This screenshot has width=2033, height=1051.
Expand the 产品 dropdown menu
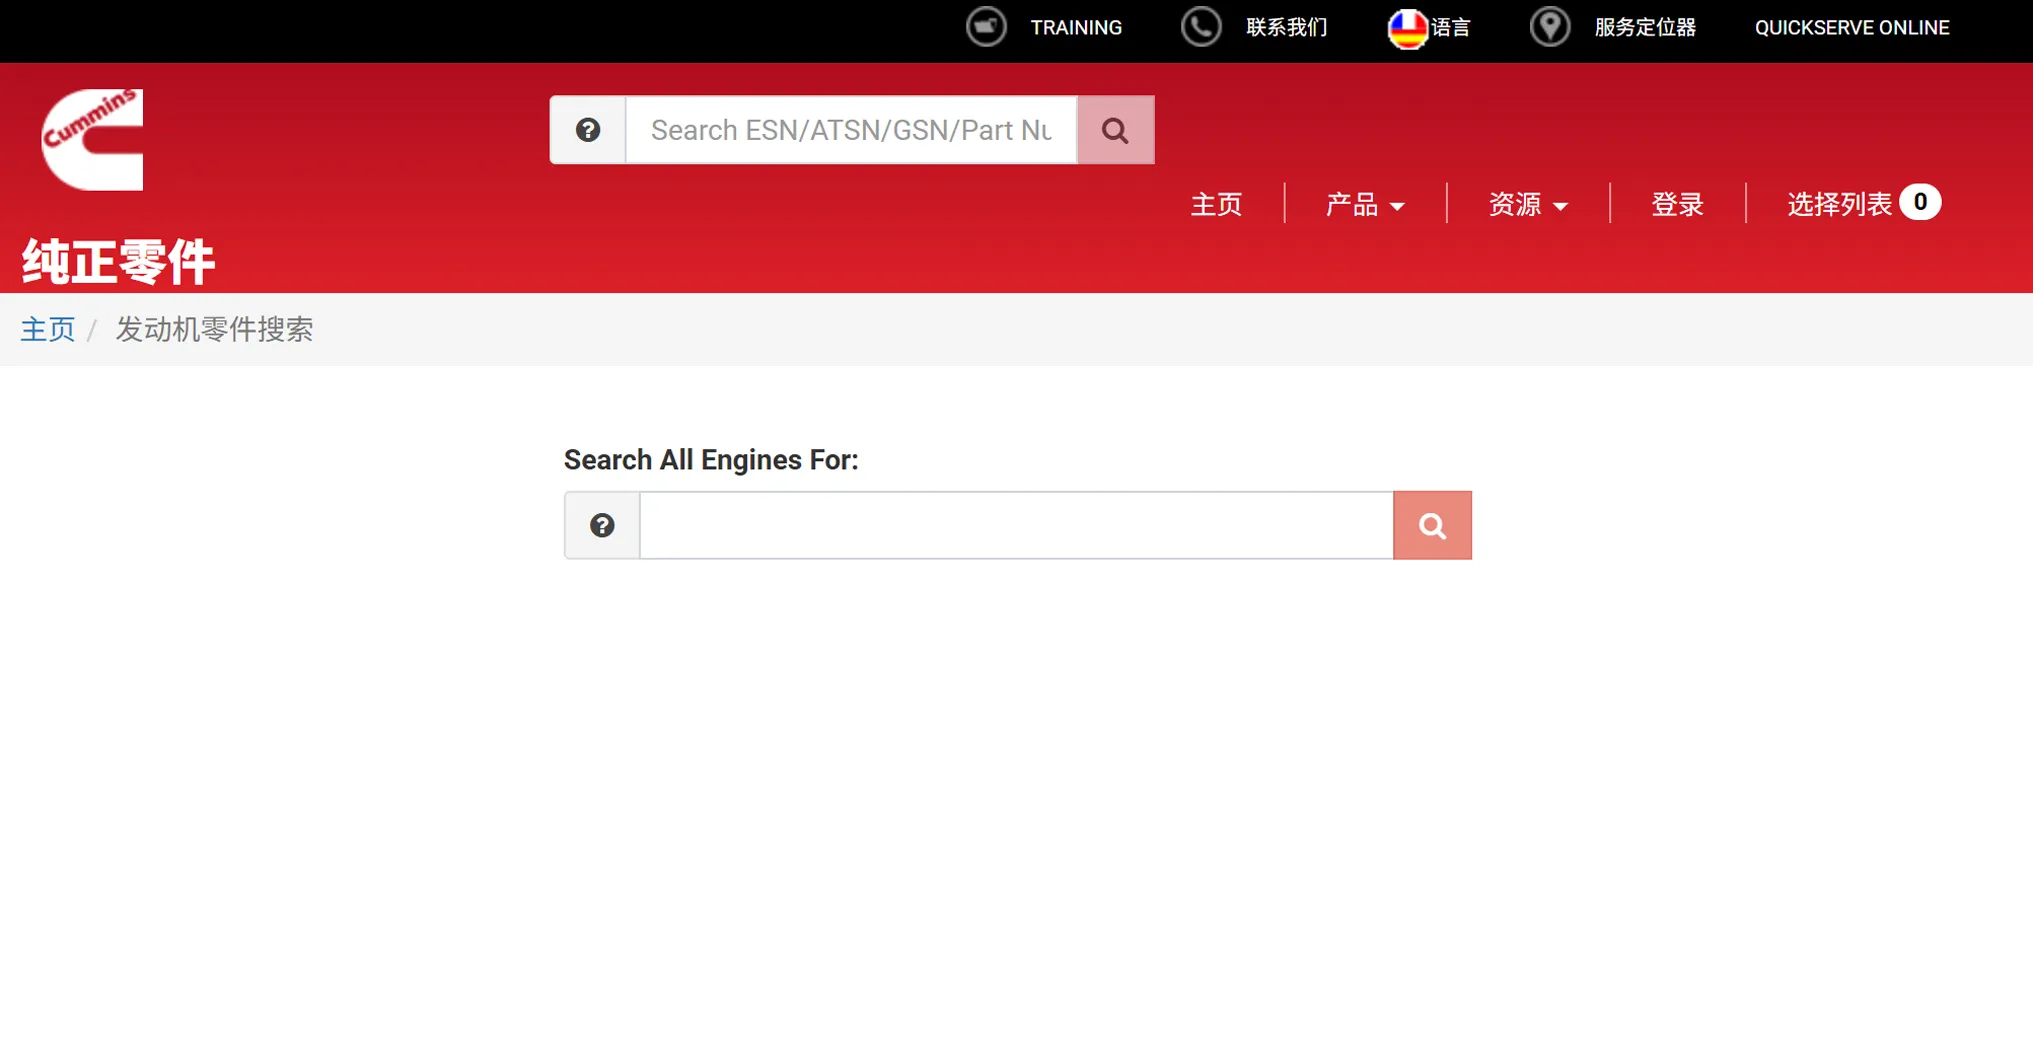tap(1364, 204)
